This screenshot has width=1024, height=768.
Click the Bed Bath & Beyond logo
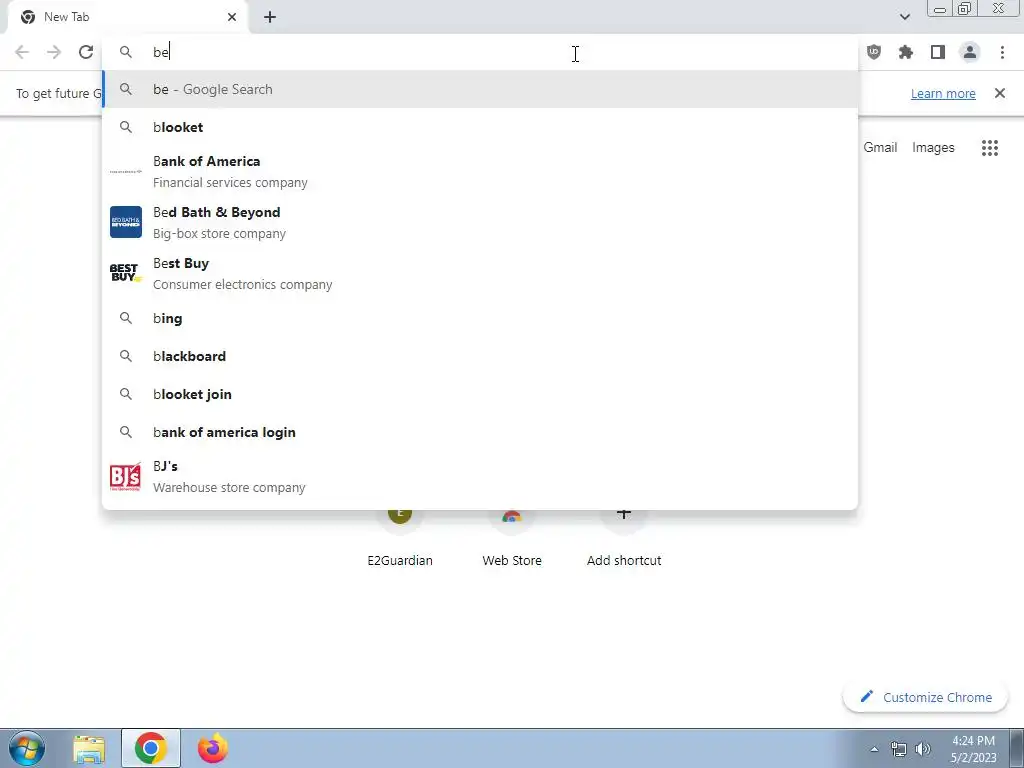click(x=125, y=222)
